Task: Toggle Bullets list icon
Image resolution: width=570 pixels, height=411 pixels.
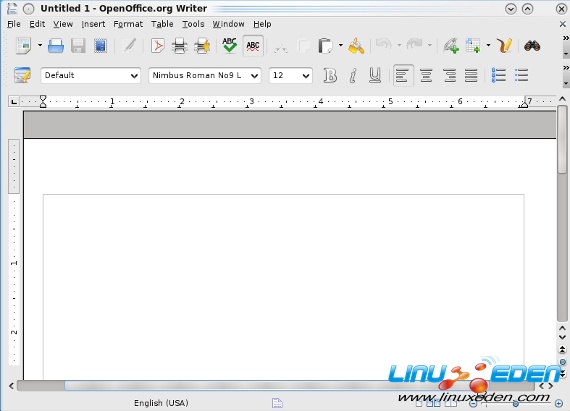Action: (x=521, y=76)
